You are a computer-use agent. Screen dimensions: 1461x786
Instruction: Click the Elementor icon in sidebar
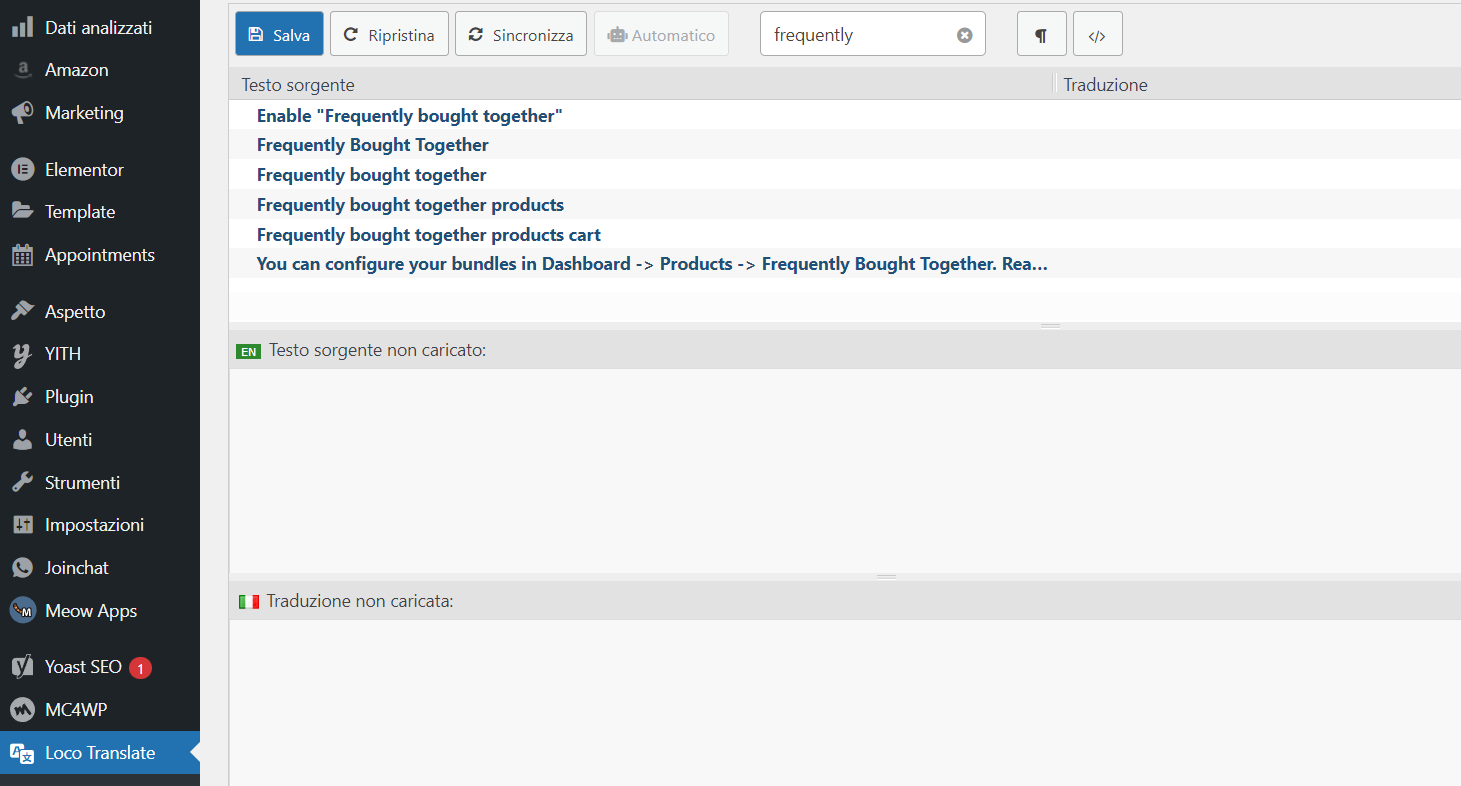[x=22, y=170]
